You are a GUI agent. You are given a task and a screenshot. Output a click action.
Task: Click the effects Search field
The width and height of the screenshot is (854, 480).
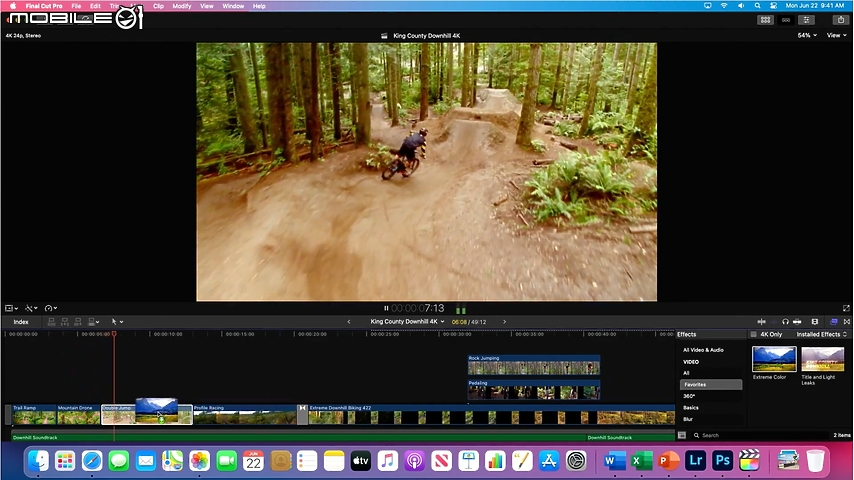pos(760,435)
